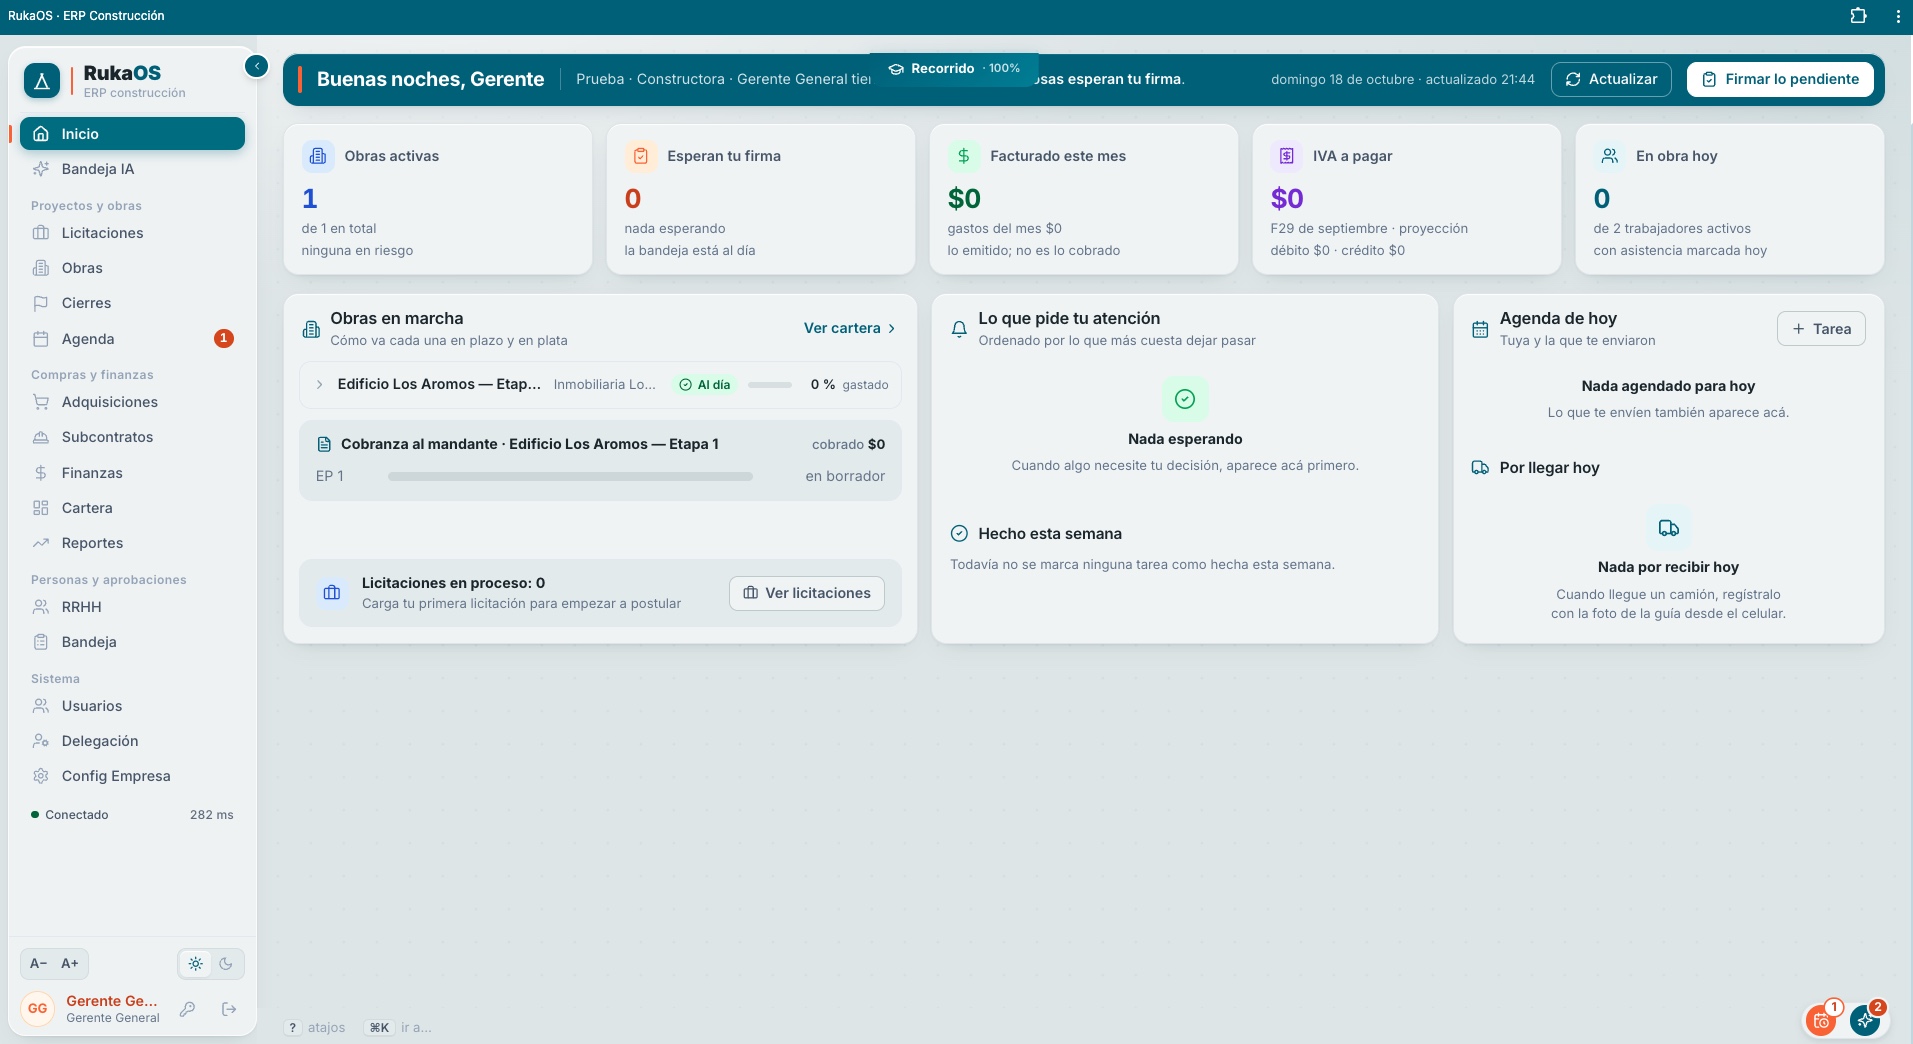
Task: Decrease font size with A− button
Action: 38,963
